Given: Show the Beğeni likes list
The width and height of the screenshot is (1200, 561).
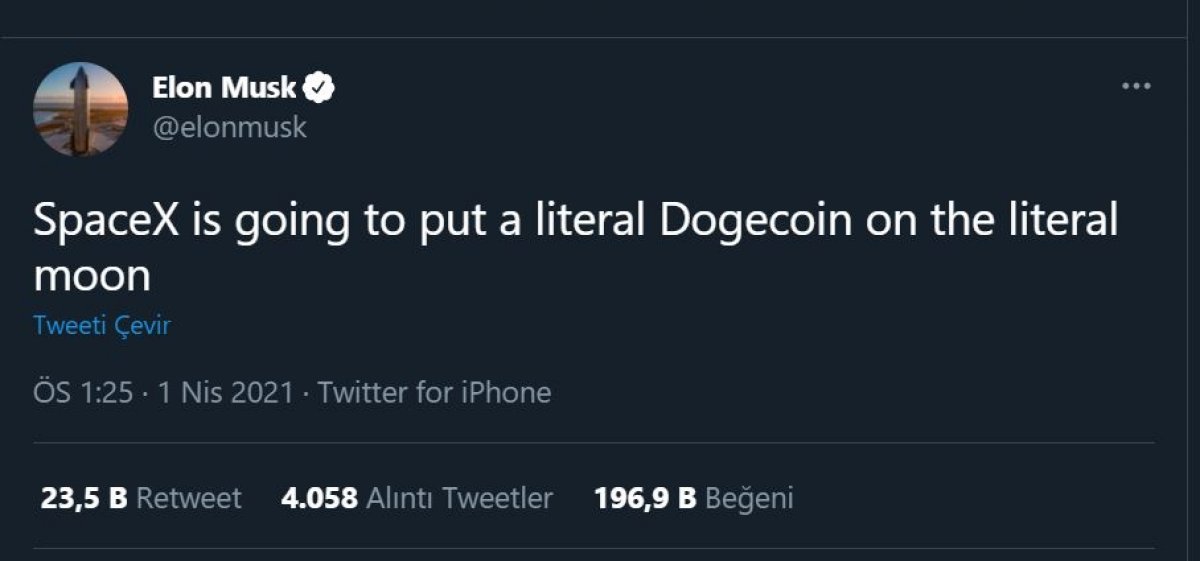Looking at the screenshot, I should (x=749, y=498).
